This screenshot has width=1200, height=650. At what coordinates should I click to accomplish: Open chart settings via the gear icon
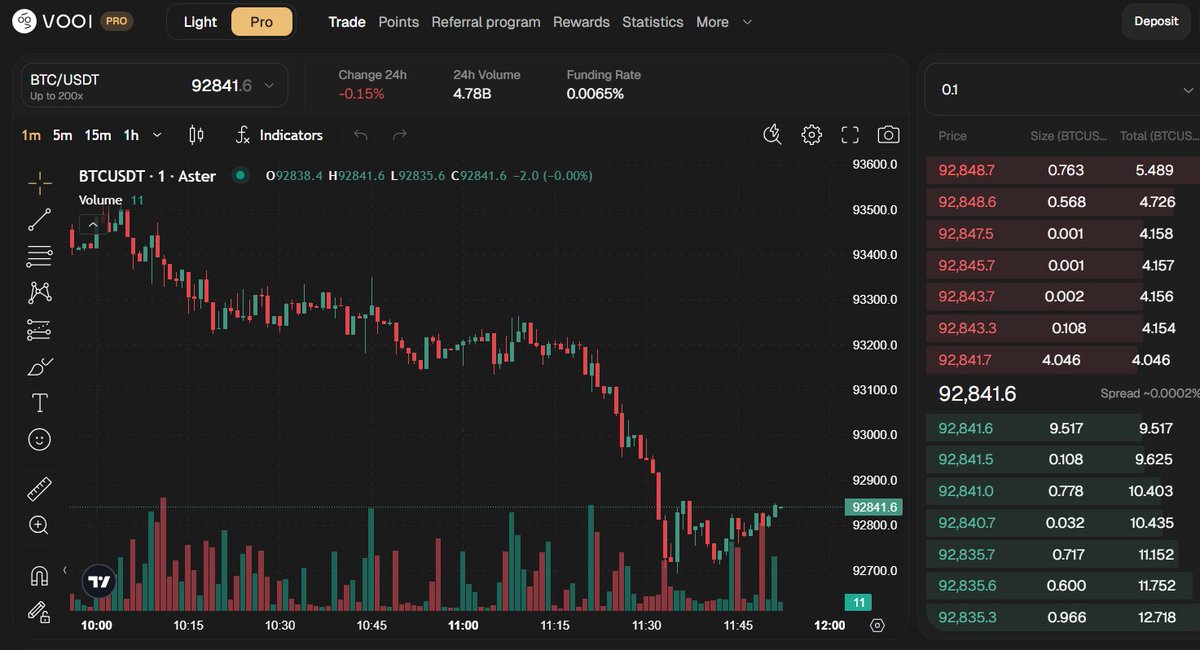(811, 134)
